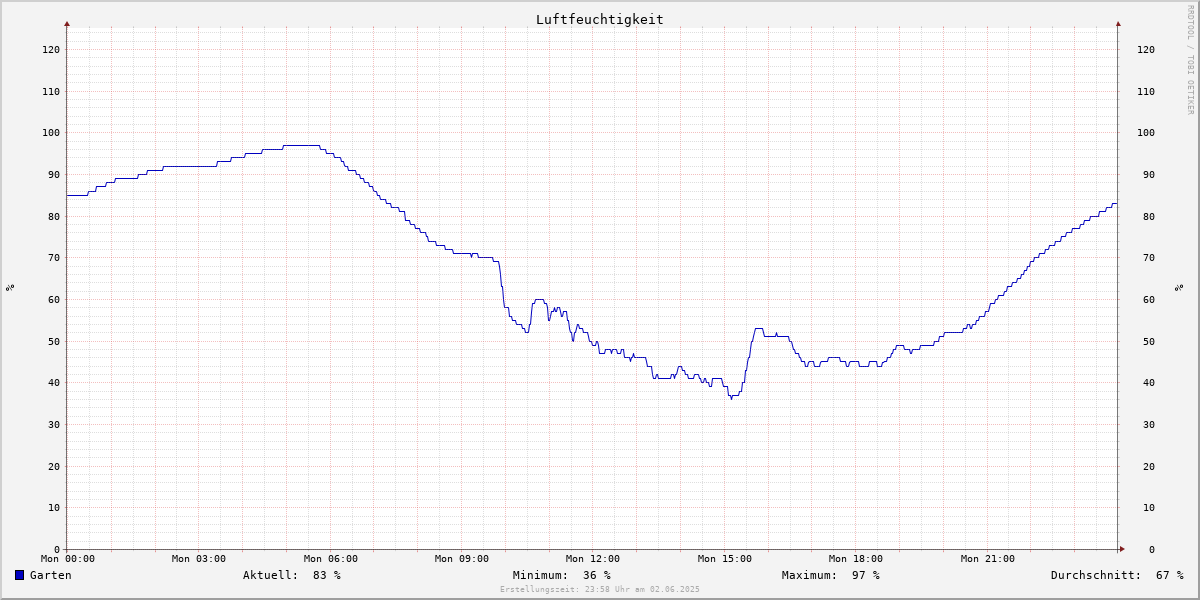The height and width of the screenshot is (600, 1200).
Task: Click the "Maximum:" label
Action: [810, 575]
